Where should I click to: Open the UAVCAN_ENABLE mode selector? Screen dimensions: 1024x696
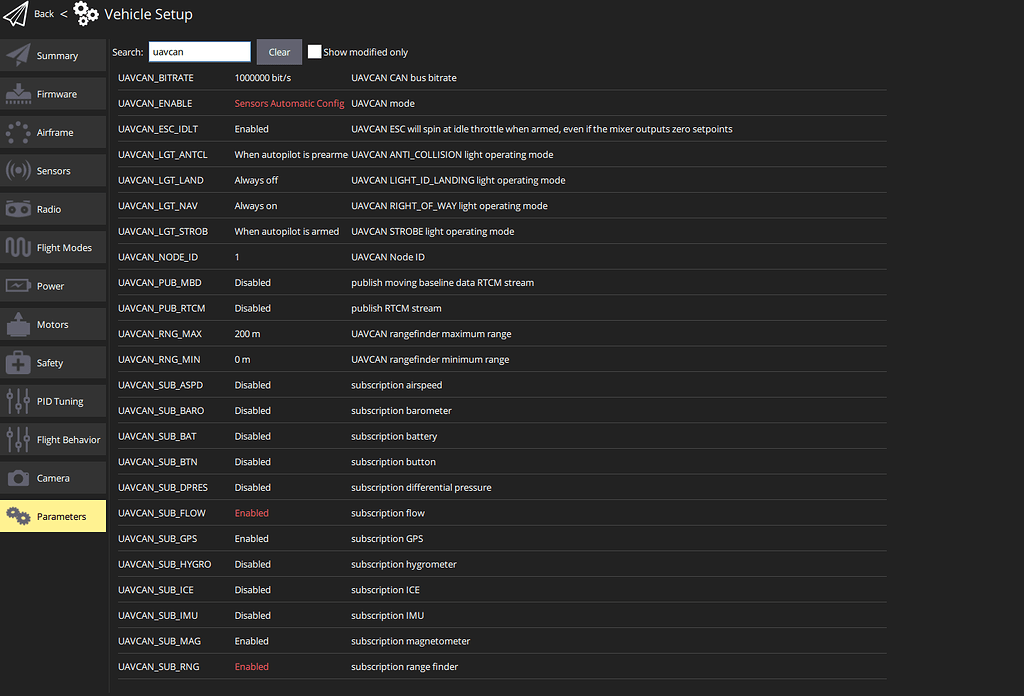290,103
